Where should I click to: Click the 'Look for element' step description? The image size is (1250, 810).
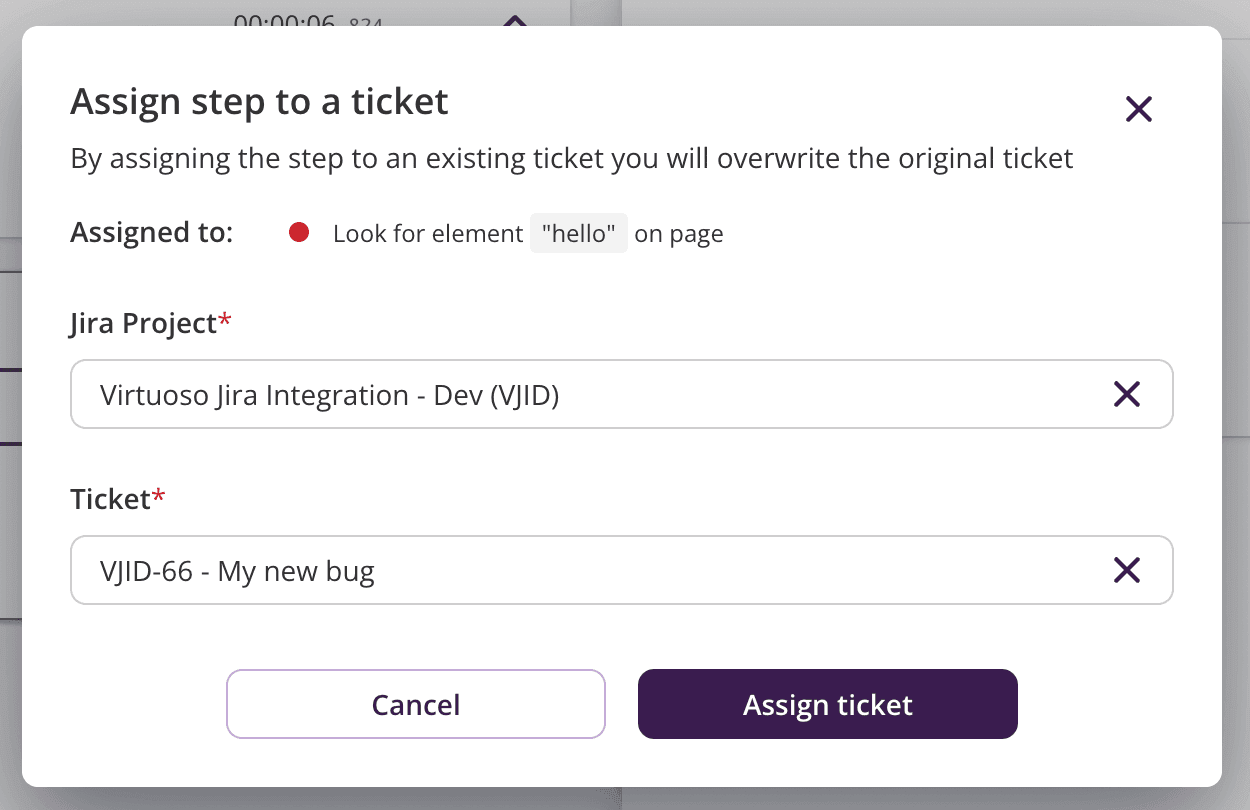[427, 232]
